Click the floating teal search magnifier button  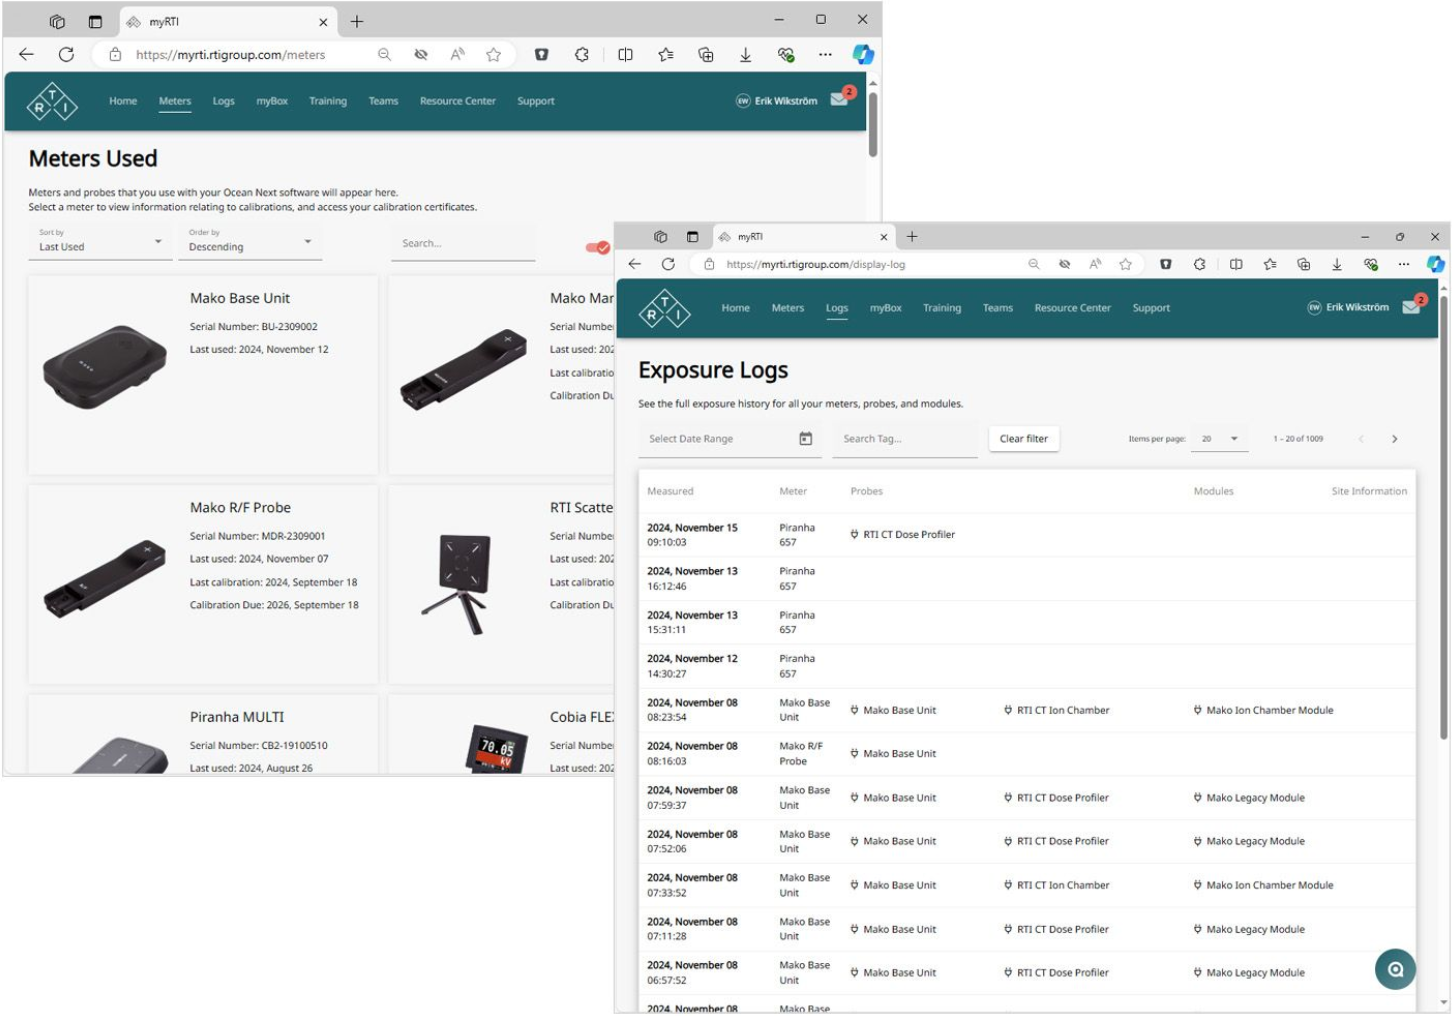click(1395, 968)
